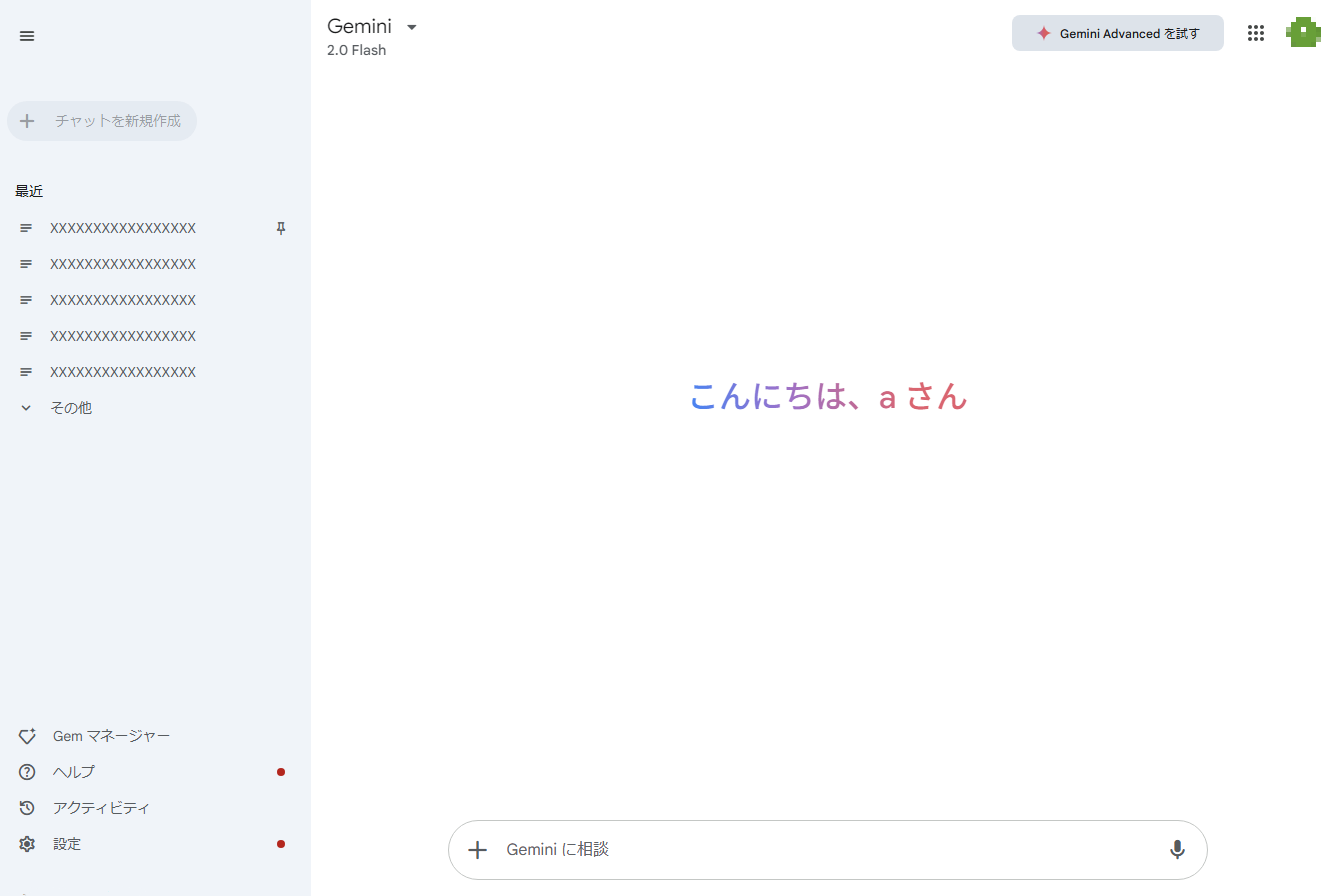This screenshot has width=1344, height=896.
Task: Click the microphone icon for voice input
Action: [x=1177, y=850]
